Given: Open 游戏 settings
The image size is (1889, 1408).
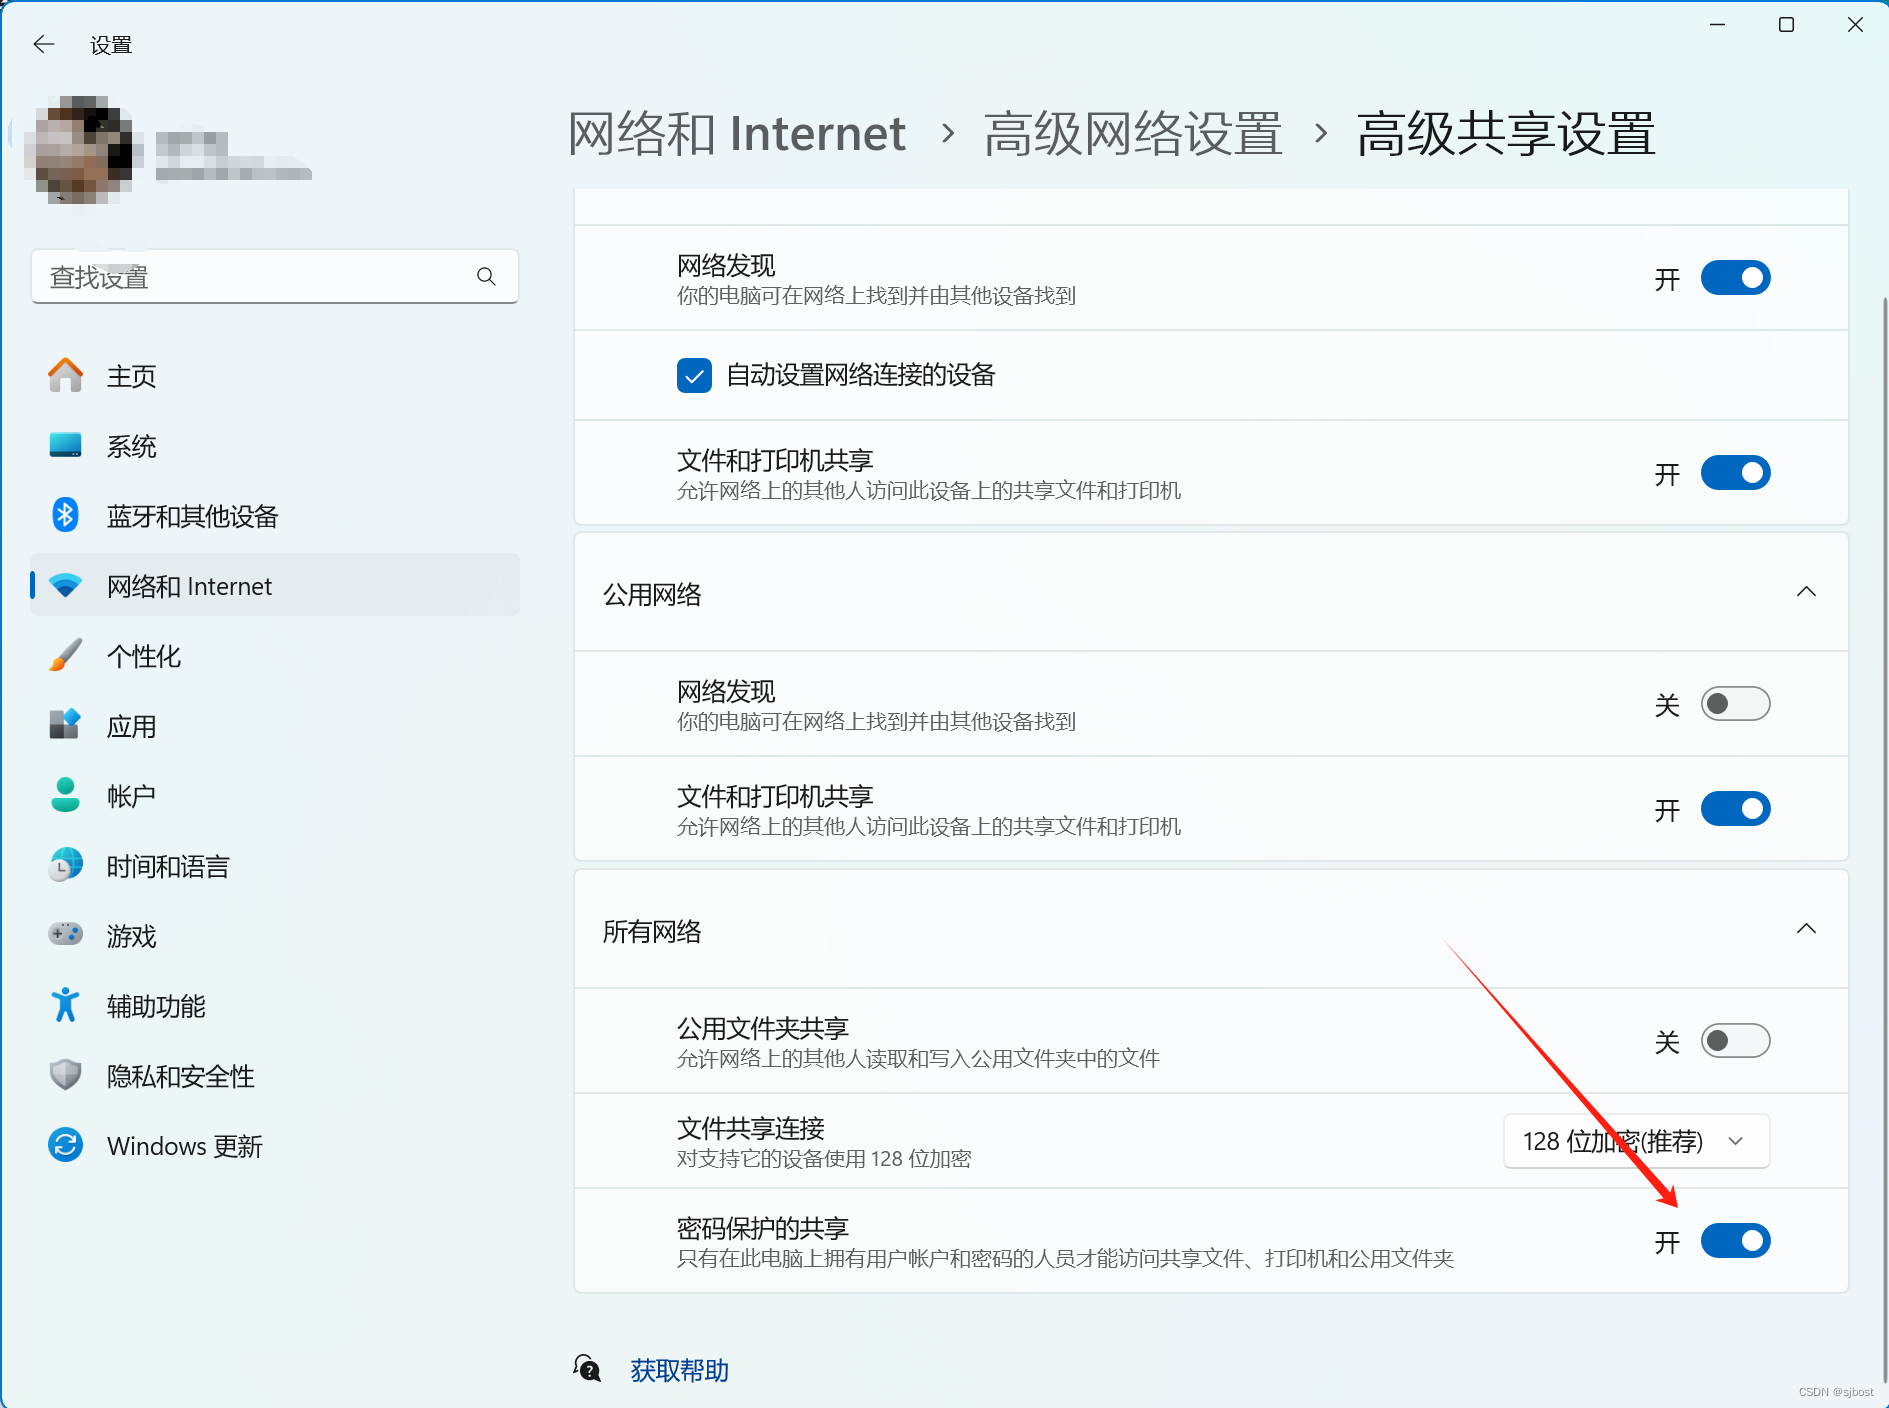Looking at the screenshot, I should pyautogui.click(x=275, y=936).
